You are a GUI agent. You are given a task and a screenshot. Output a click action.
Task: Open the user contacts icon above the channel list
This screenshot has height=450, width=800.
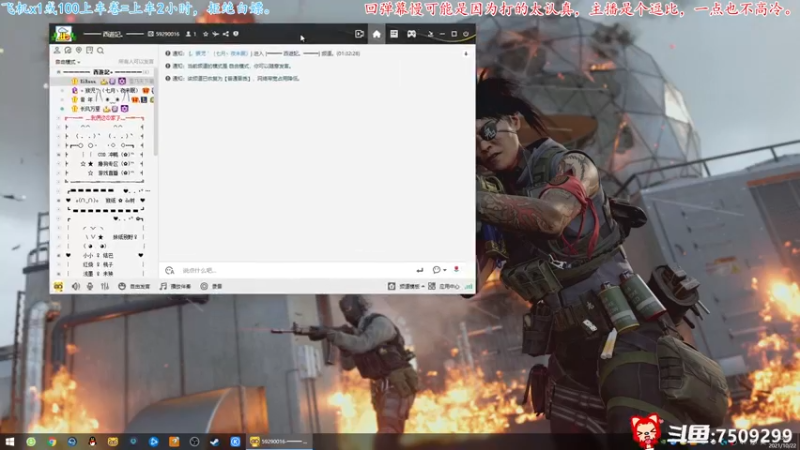[x=57, y=50]
